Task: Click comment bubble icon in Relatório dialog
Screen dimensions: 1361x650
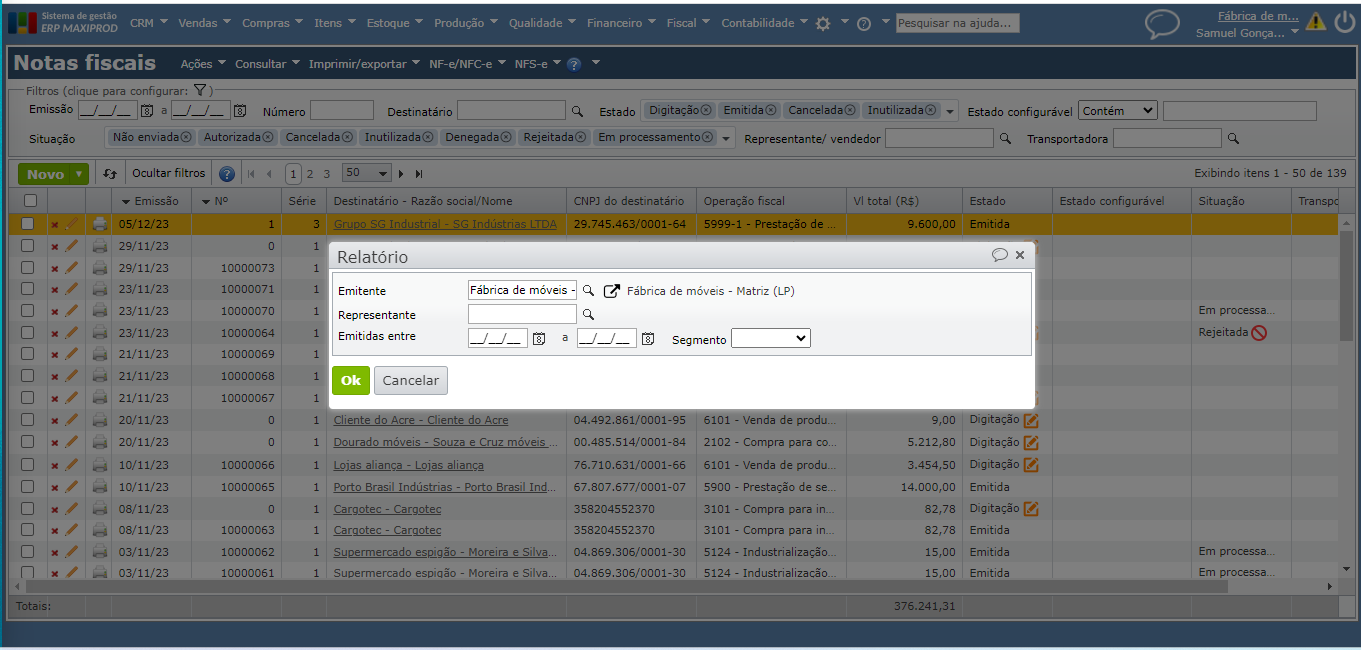Action: (1000, 255)
